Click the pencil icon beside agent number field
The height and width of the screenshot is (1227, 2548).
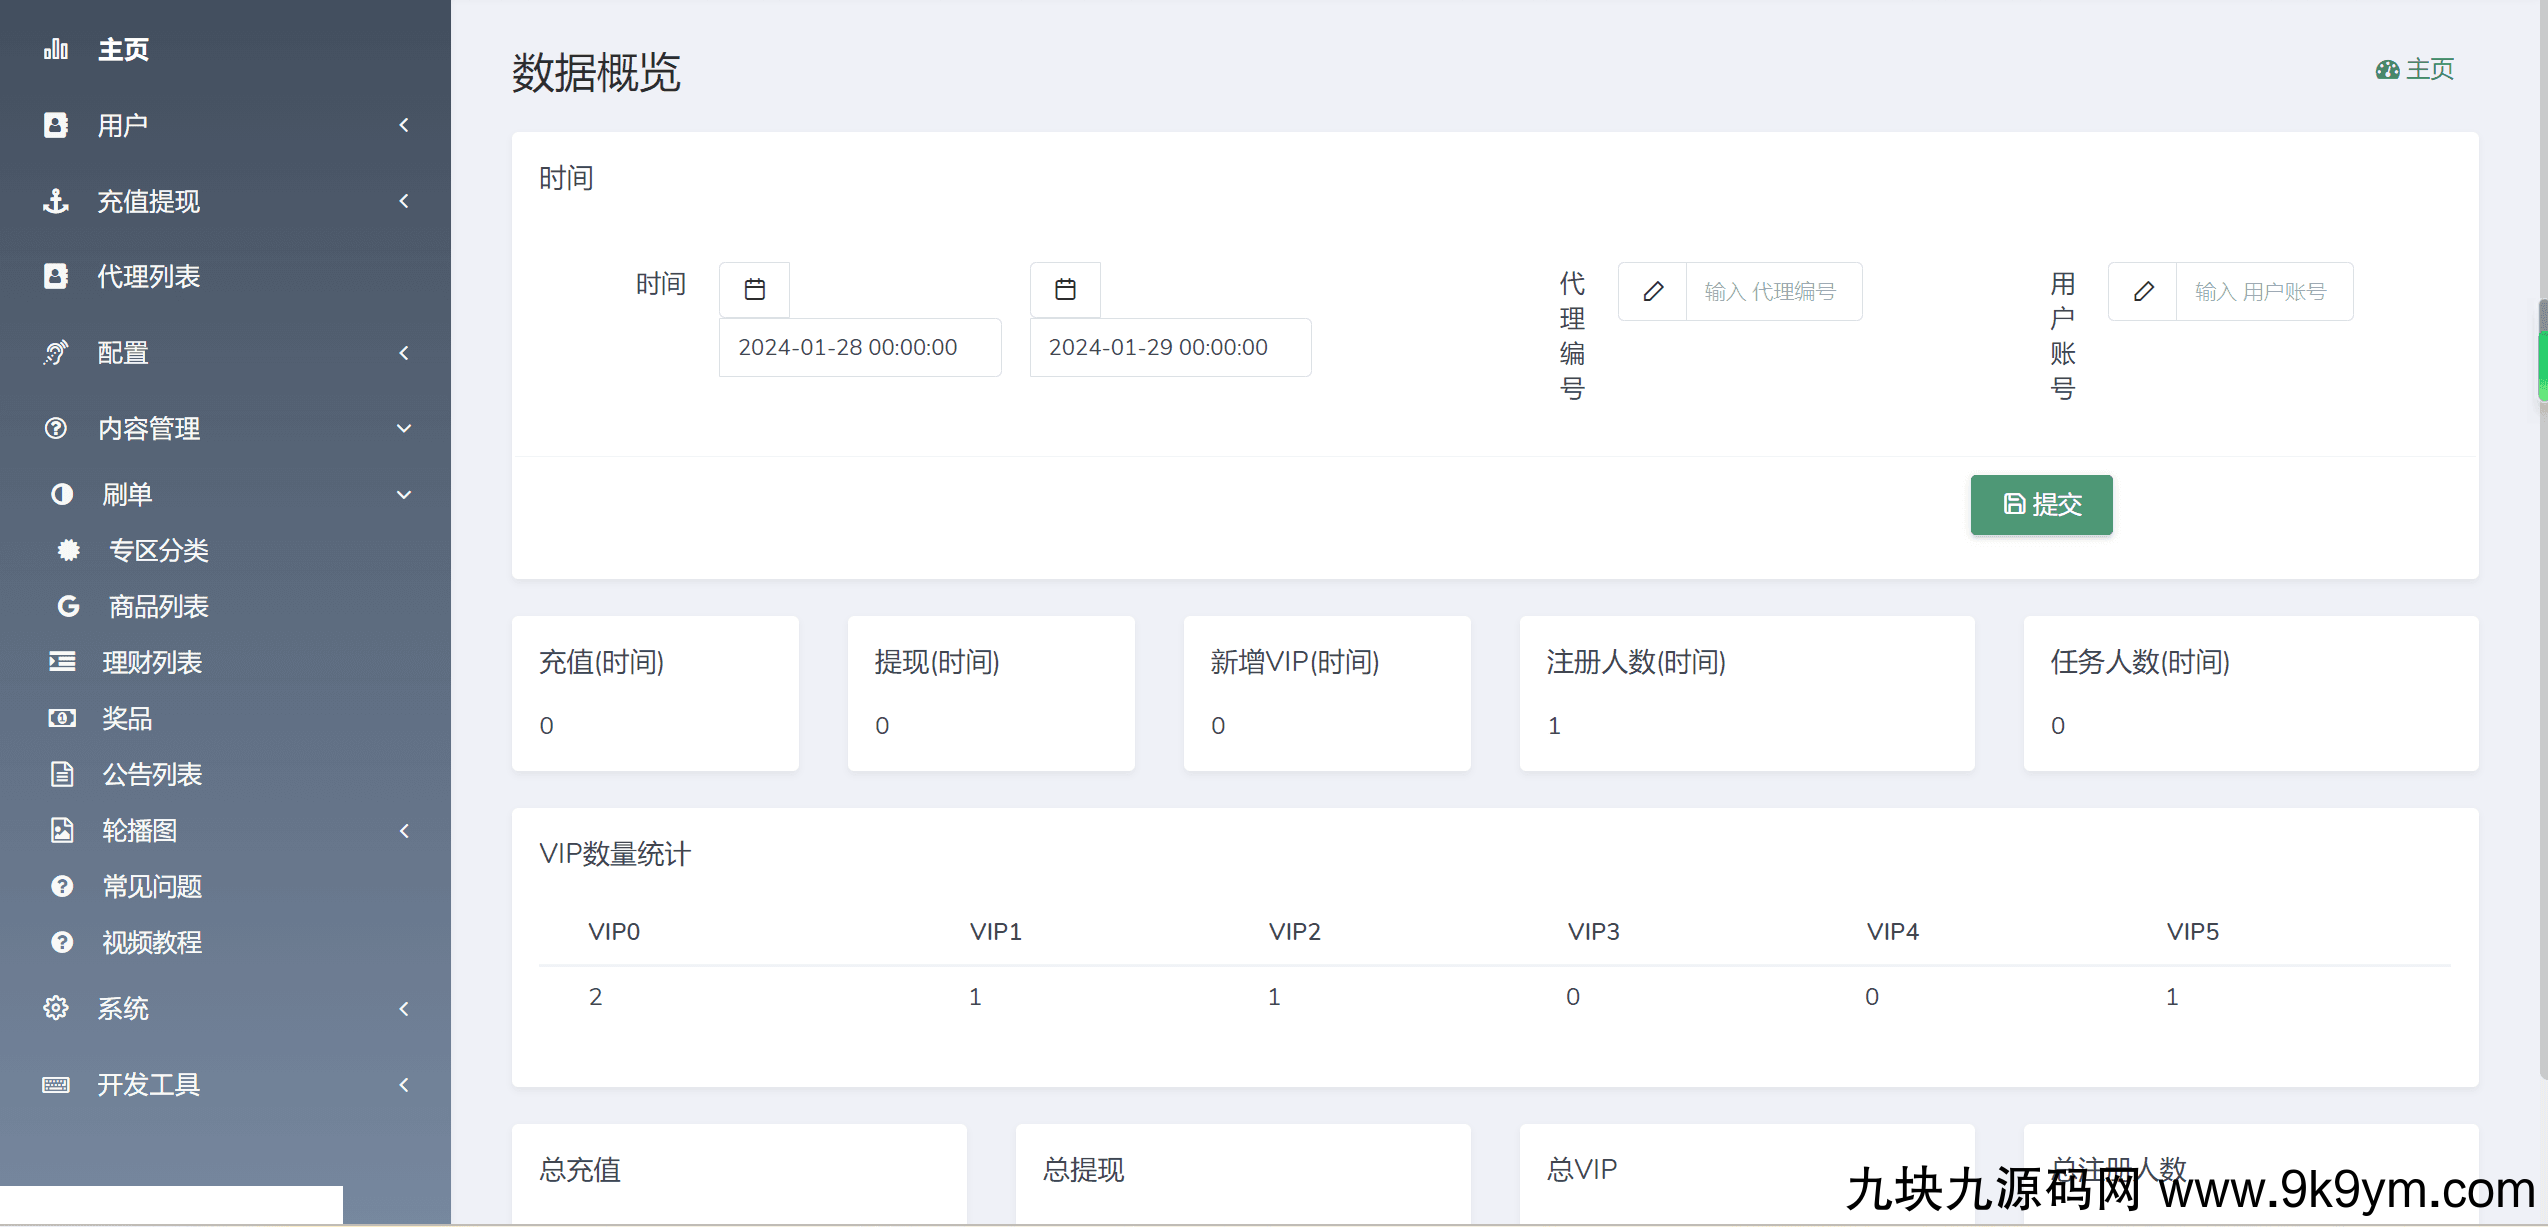coord(1653,291)
